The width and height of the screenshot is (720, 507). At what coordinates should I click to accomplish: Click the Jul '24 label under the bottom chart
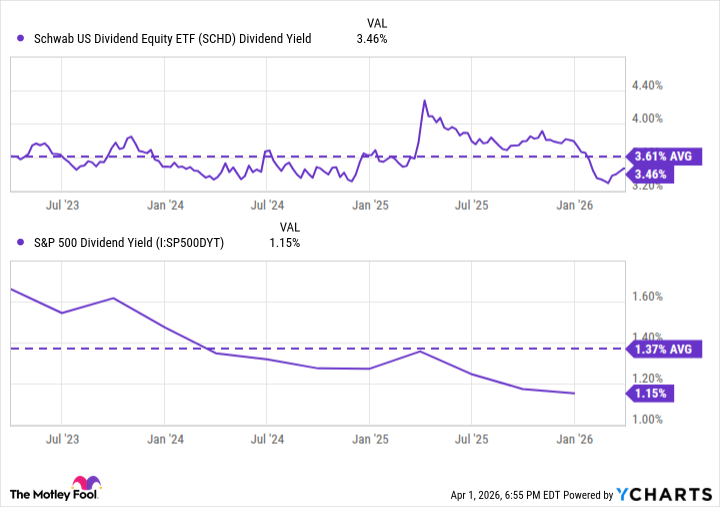[x=266, y=438]
